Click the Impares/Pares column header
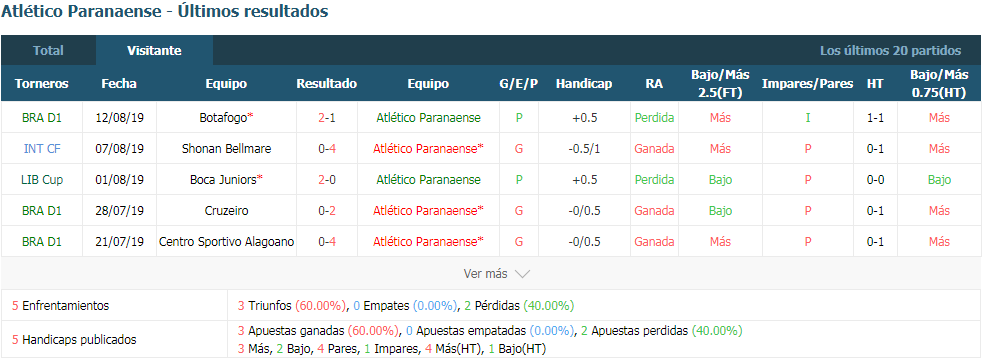Screen dimensions: 984x360 coord(807,83)
